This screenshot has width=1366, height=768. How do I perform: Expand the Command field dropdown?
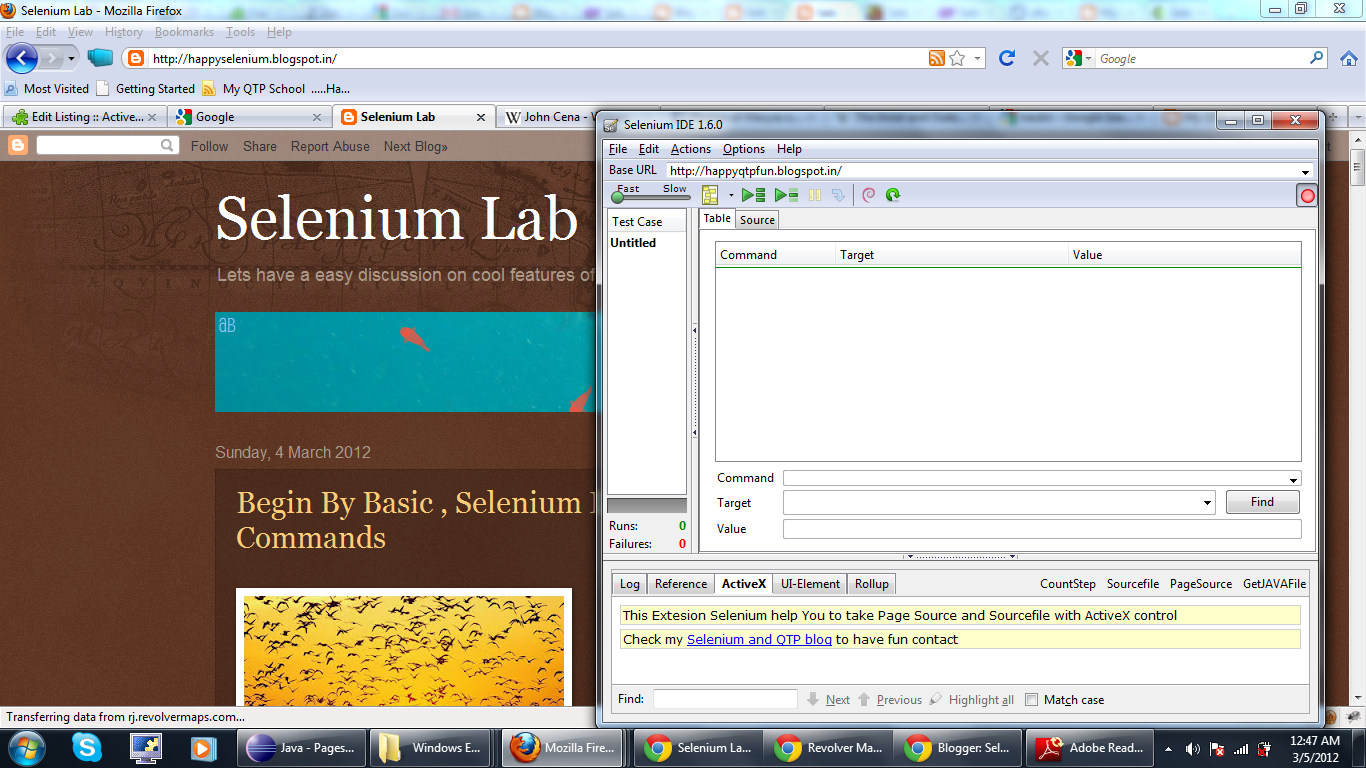pos(1293,477)
